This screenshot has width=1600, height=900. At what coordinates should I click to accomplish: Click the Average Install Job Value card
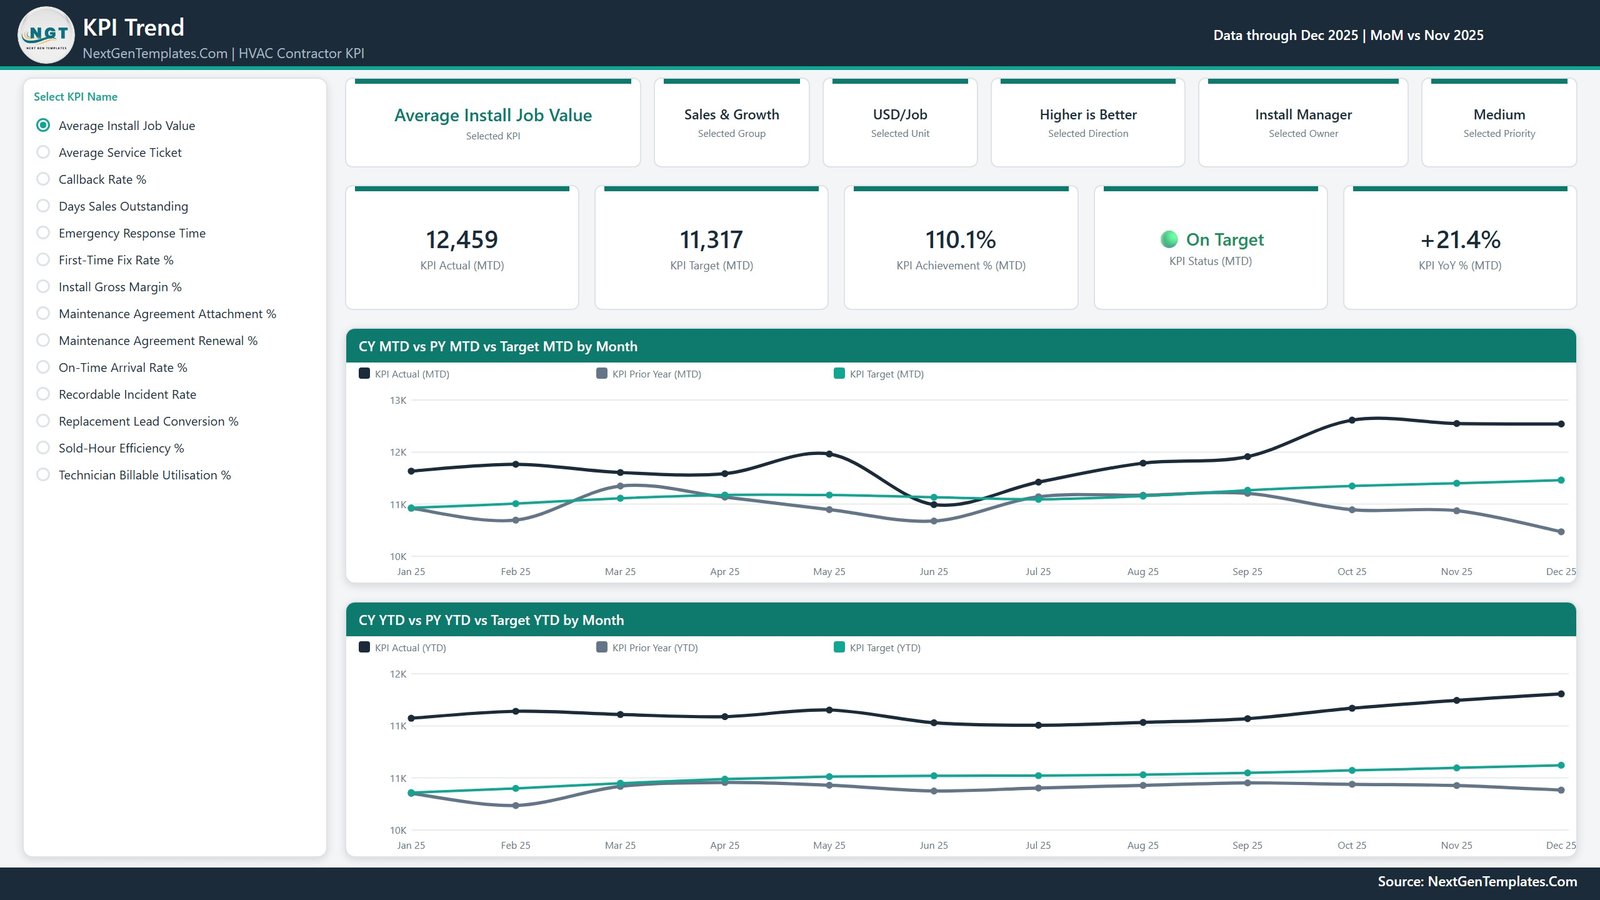(493, 123)
